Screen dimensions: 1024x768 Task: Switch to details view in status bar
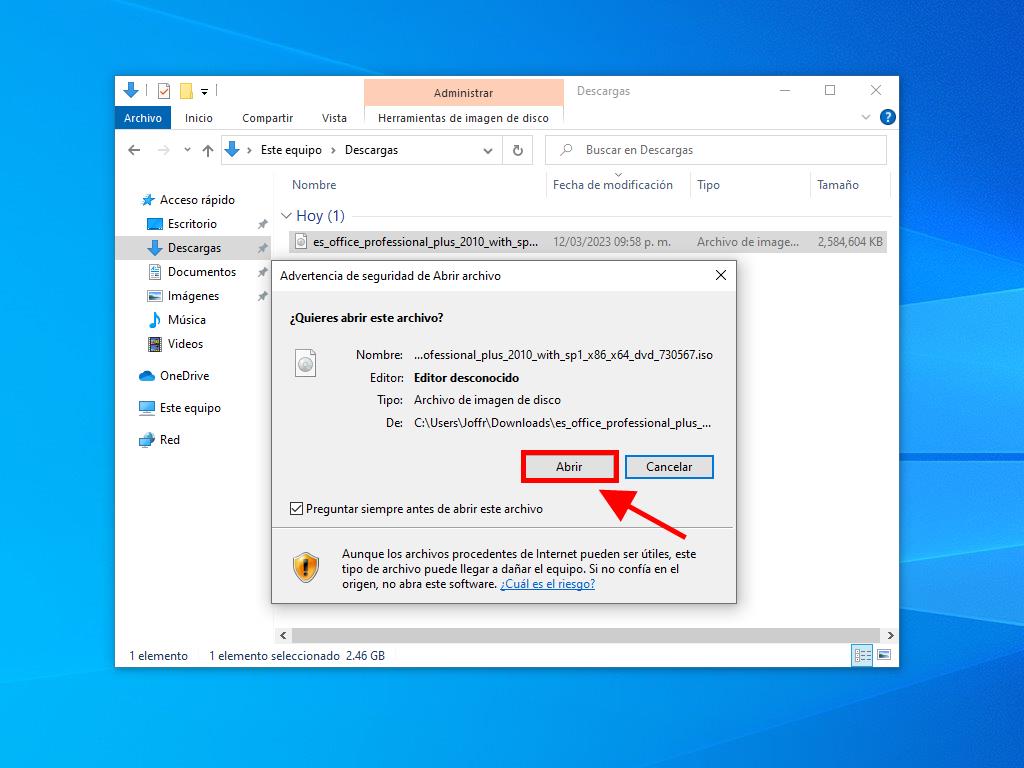coord(861,656)
